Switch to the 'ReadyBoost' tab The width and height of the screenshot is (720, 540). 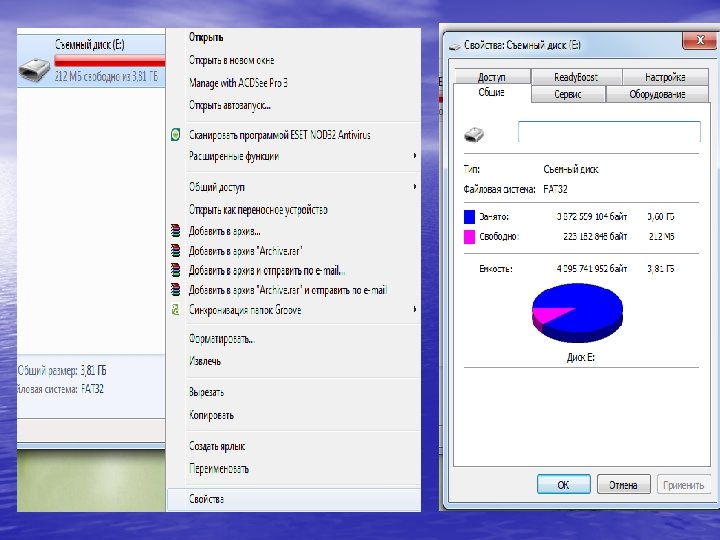(x=576, y=77)
